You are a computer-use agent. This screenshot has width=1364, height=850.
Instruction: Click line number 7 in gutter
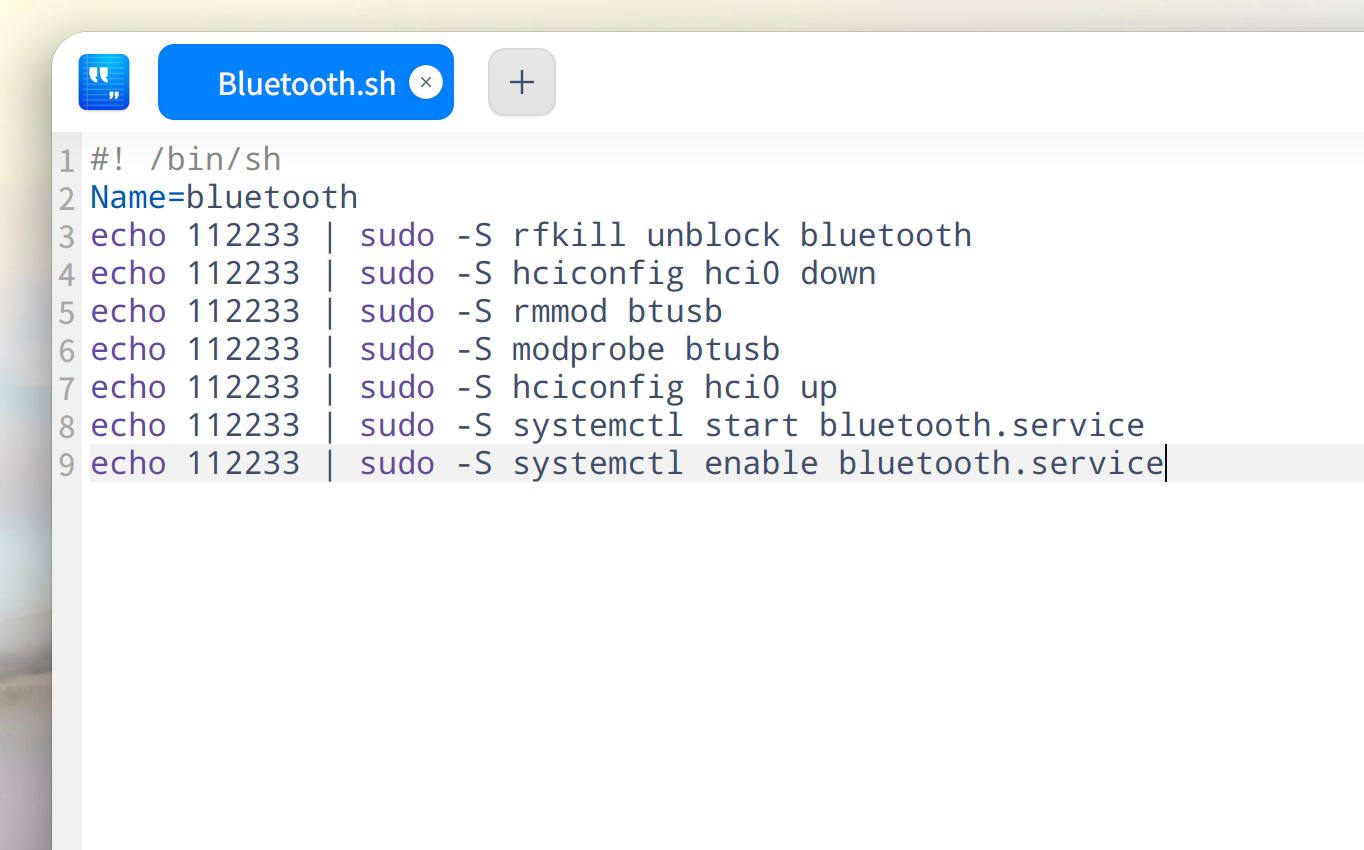66,389
